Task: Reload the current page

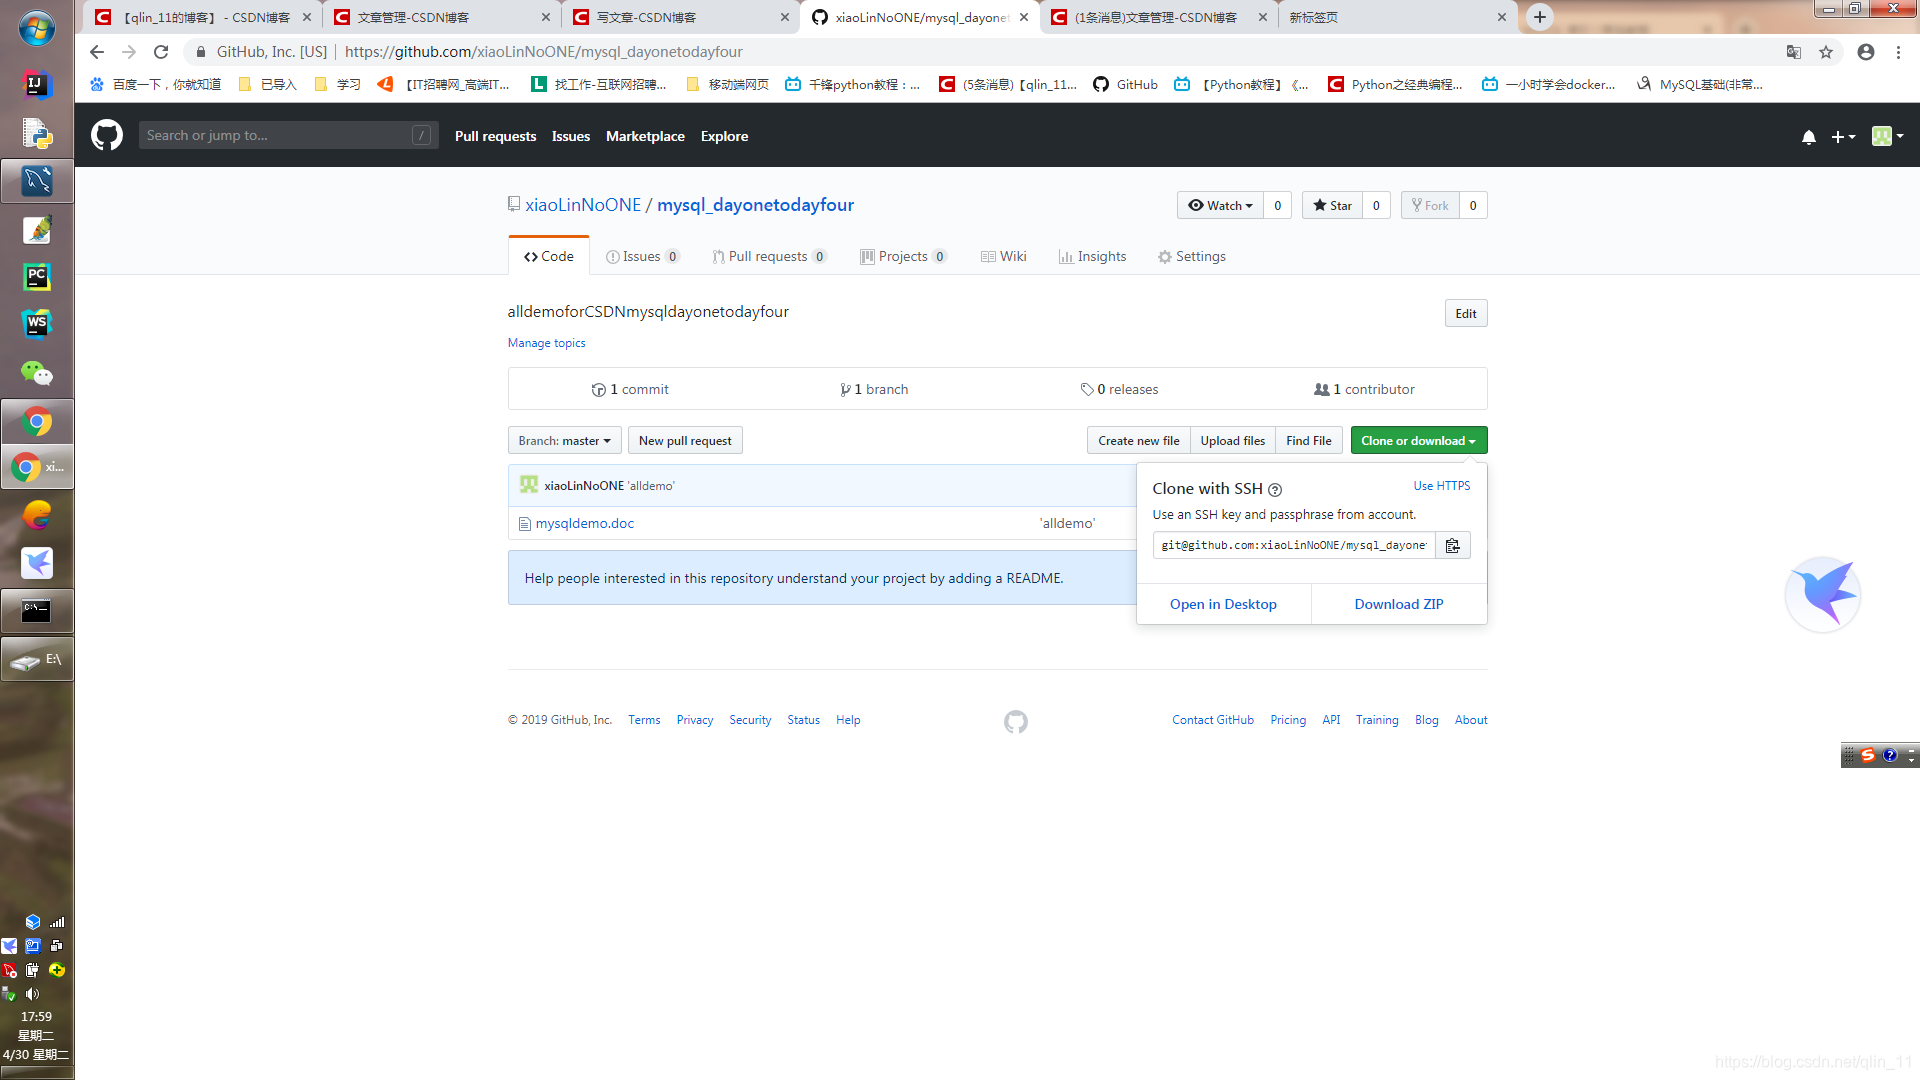Action: pyautogui.click(x=161, y=52)
